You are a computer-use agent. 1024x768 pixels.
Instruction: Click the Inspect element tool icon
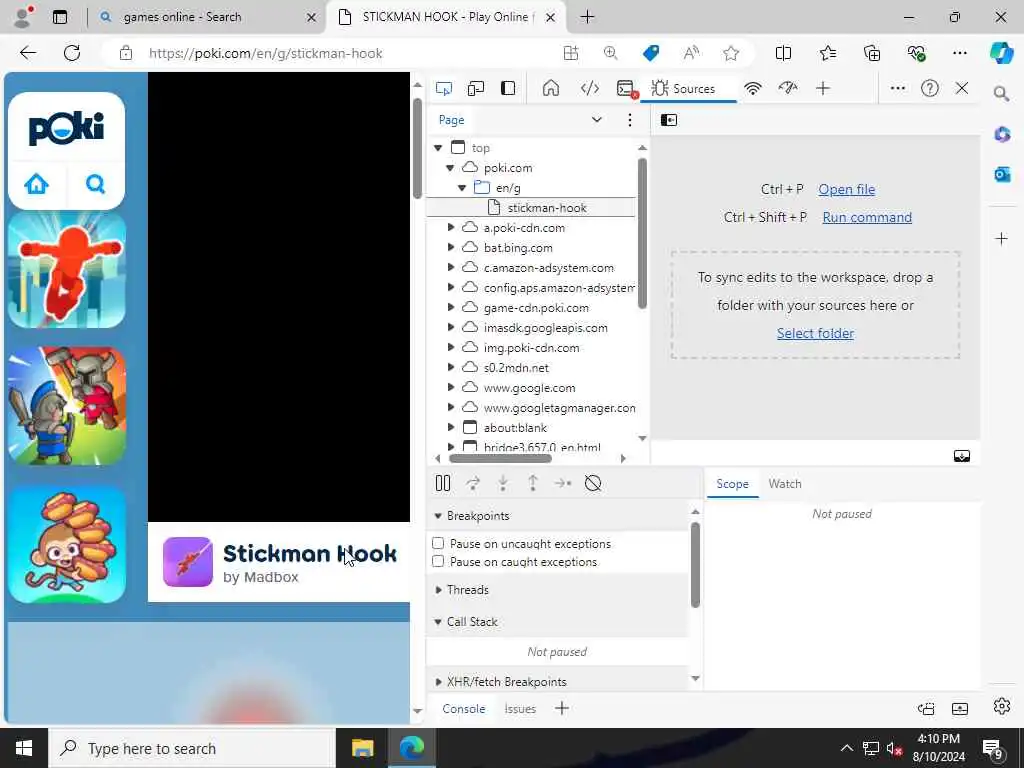443,88
